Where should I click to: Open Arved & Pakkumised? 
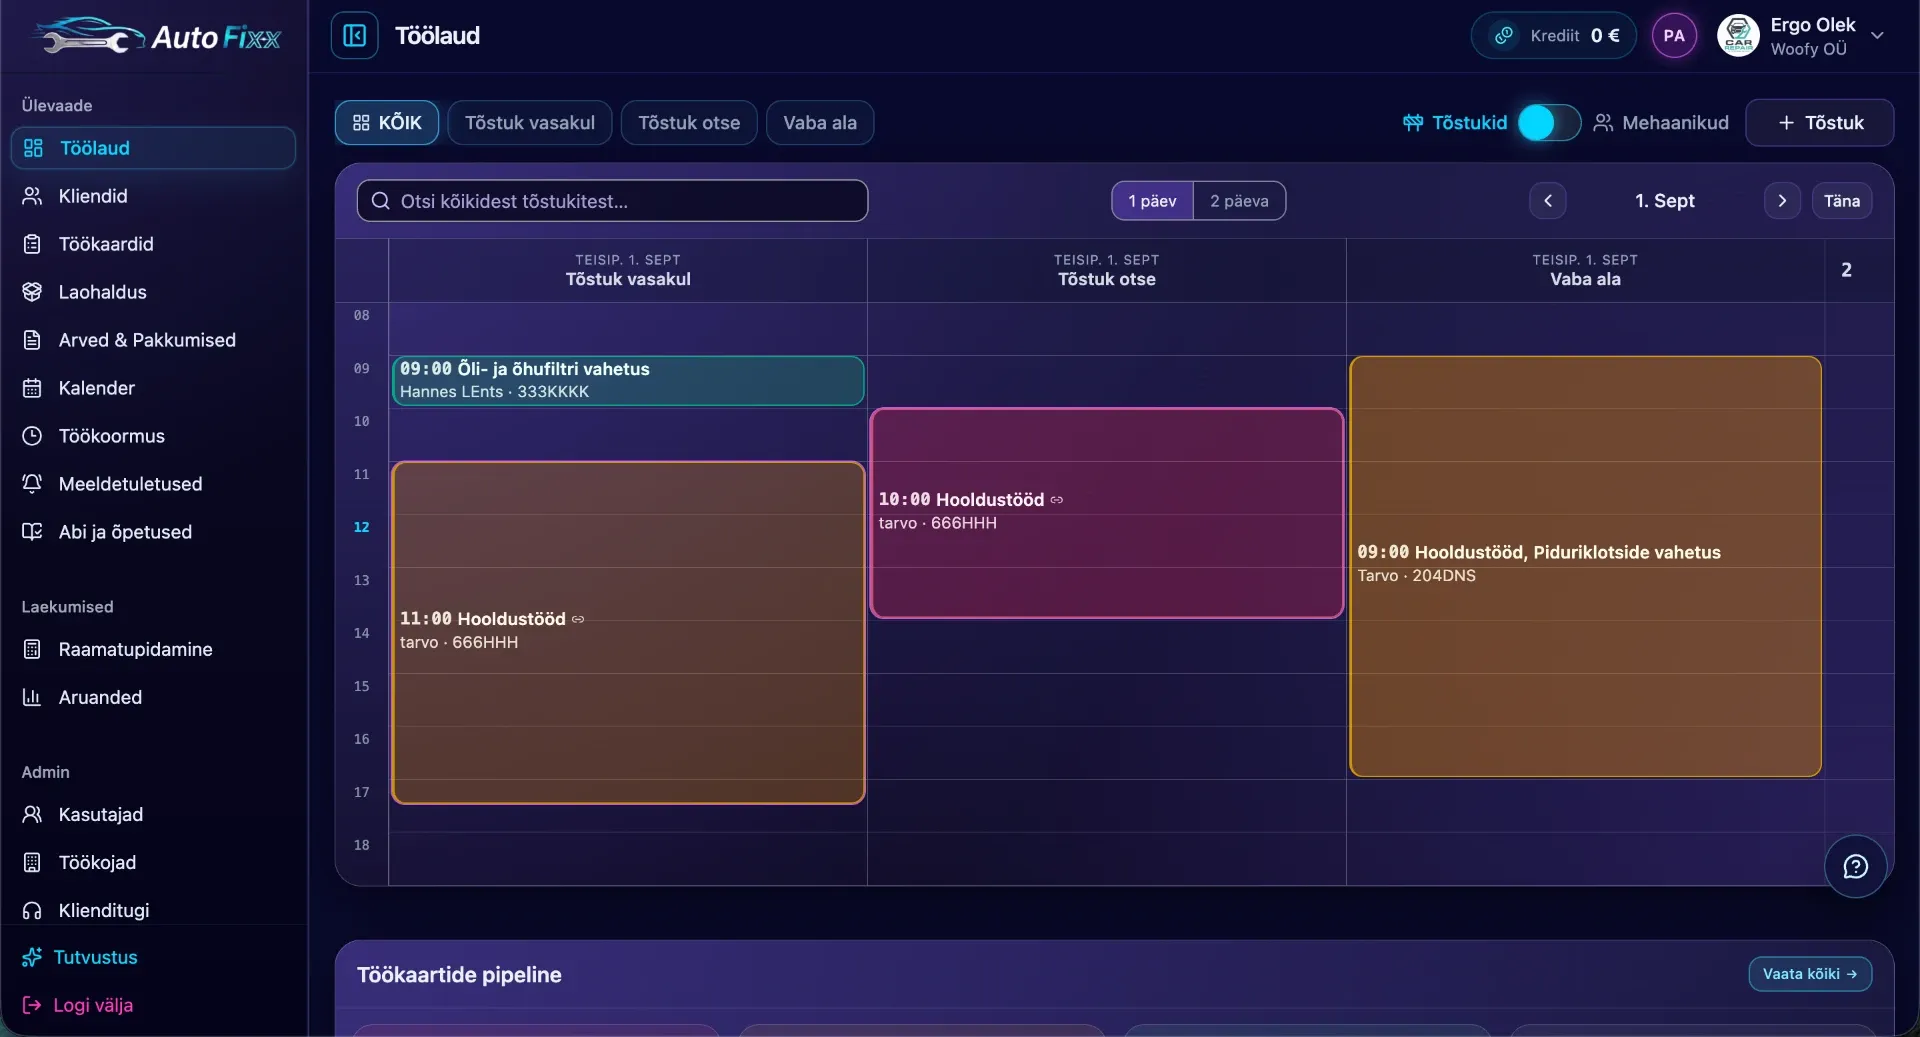tap(153, 340)
